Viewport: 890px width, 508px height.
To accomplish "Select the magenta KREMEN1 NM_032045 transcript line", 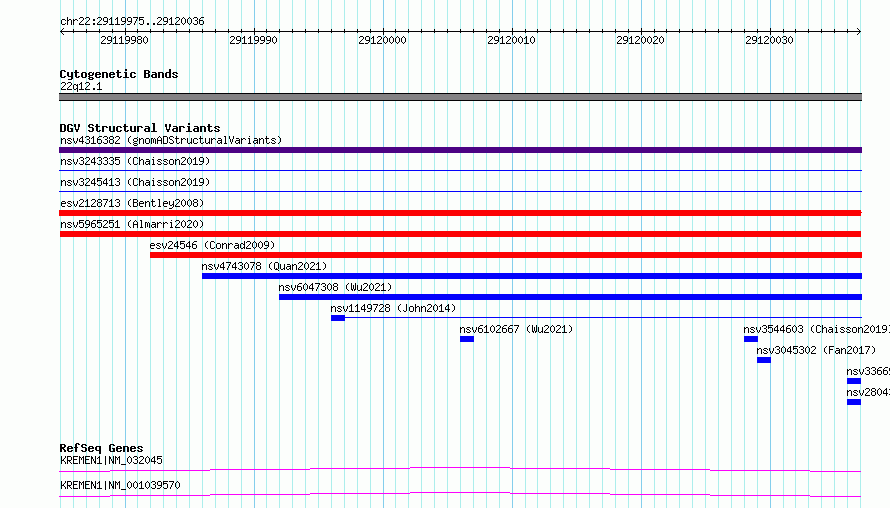I will tap(460, 469).
